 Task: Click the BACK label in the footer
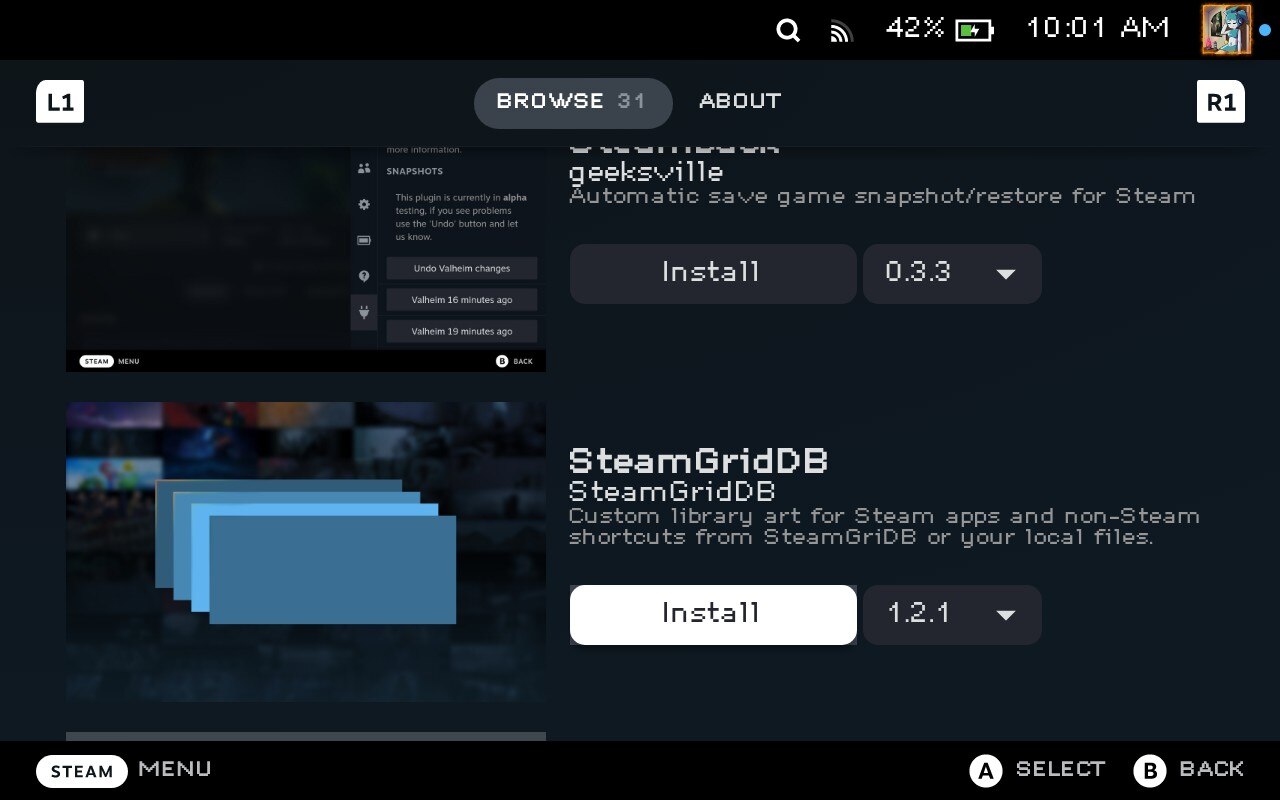point(1212,769)
